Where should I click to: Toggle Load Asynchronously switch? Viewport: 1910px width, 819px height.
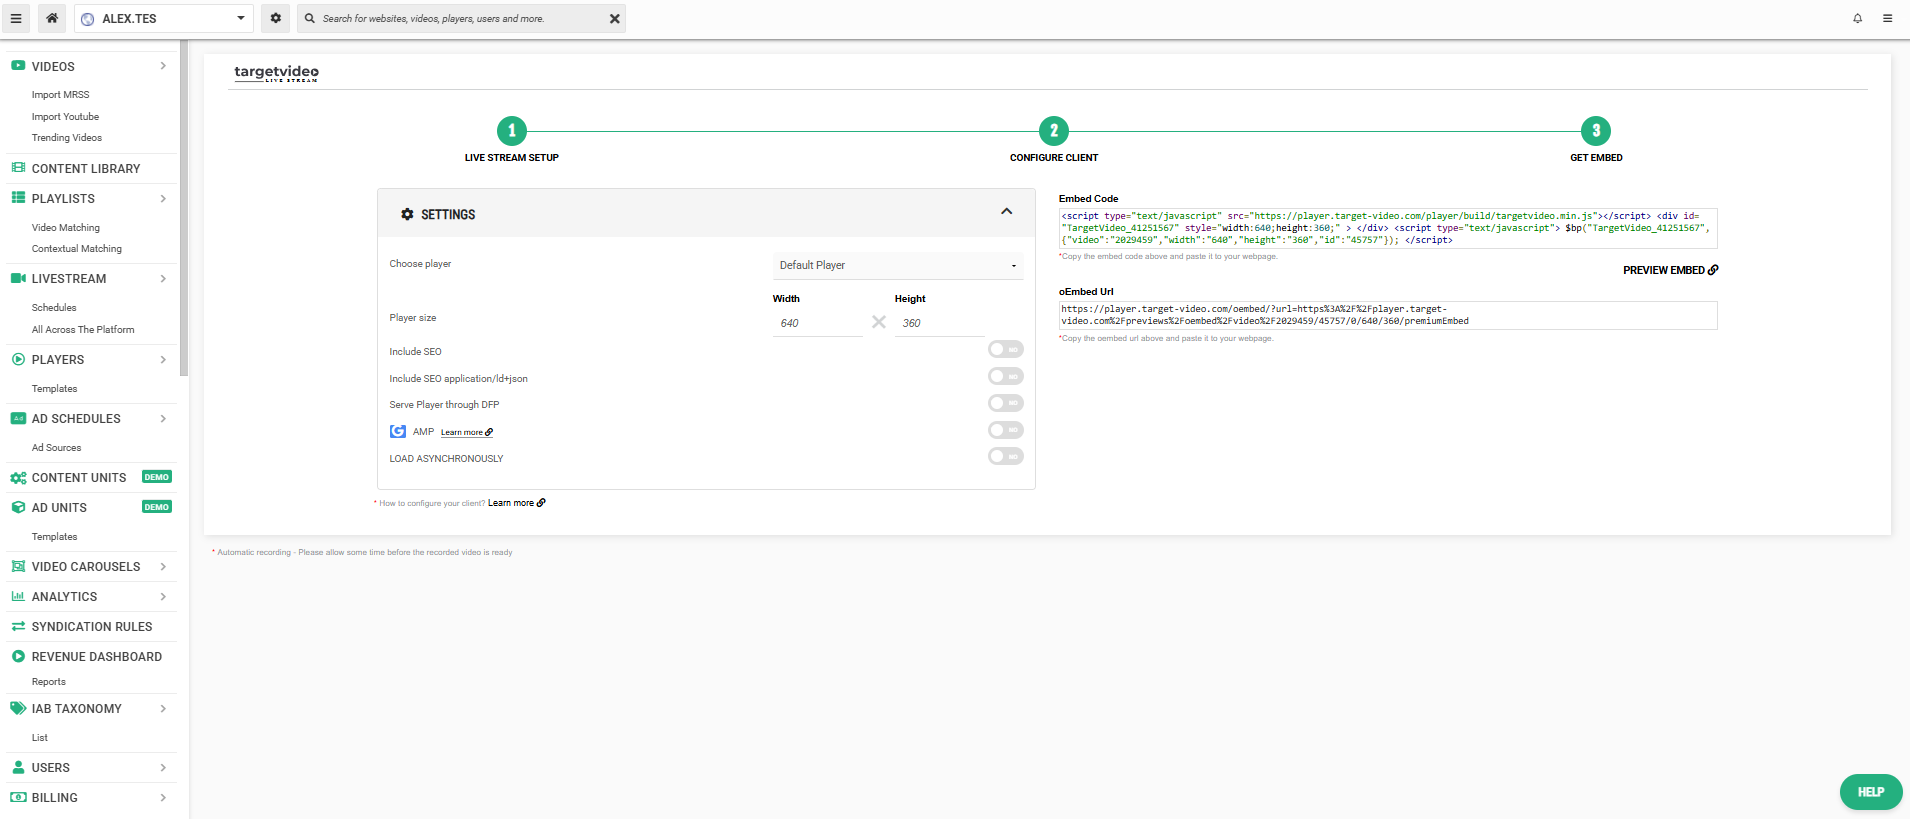point(1005,456)
